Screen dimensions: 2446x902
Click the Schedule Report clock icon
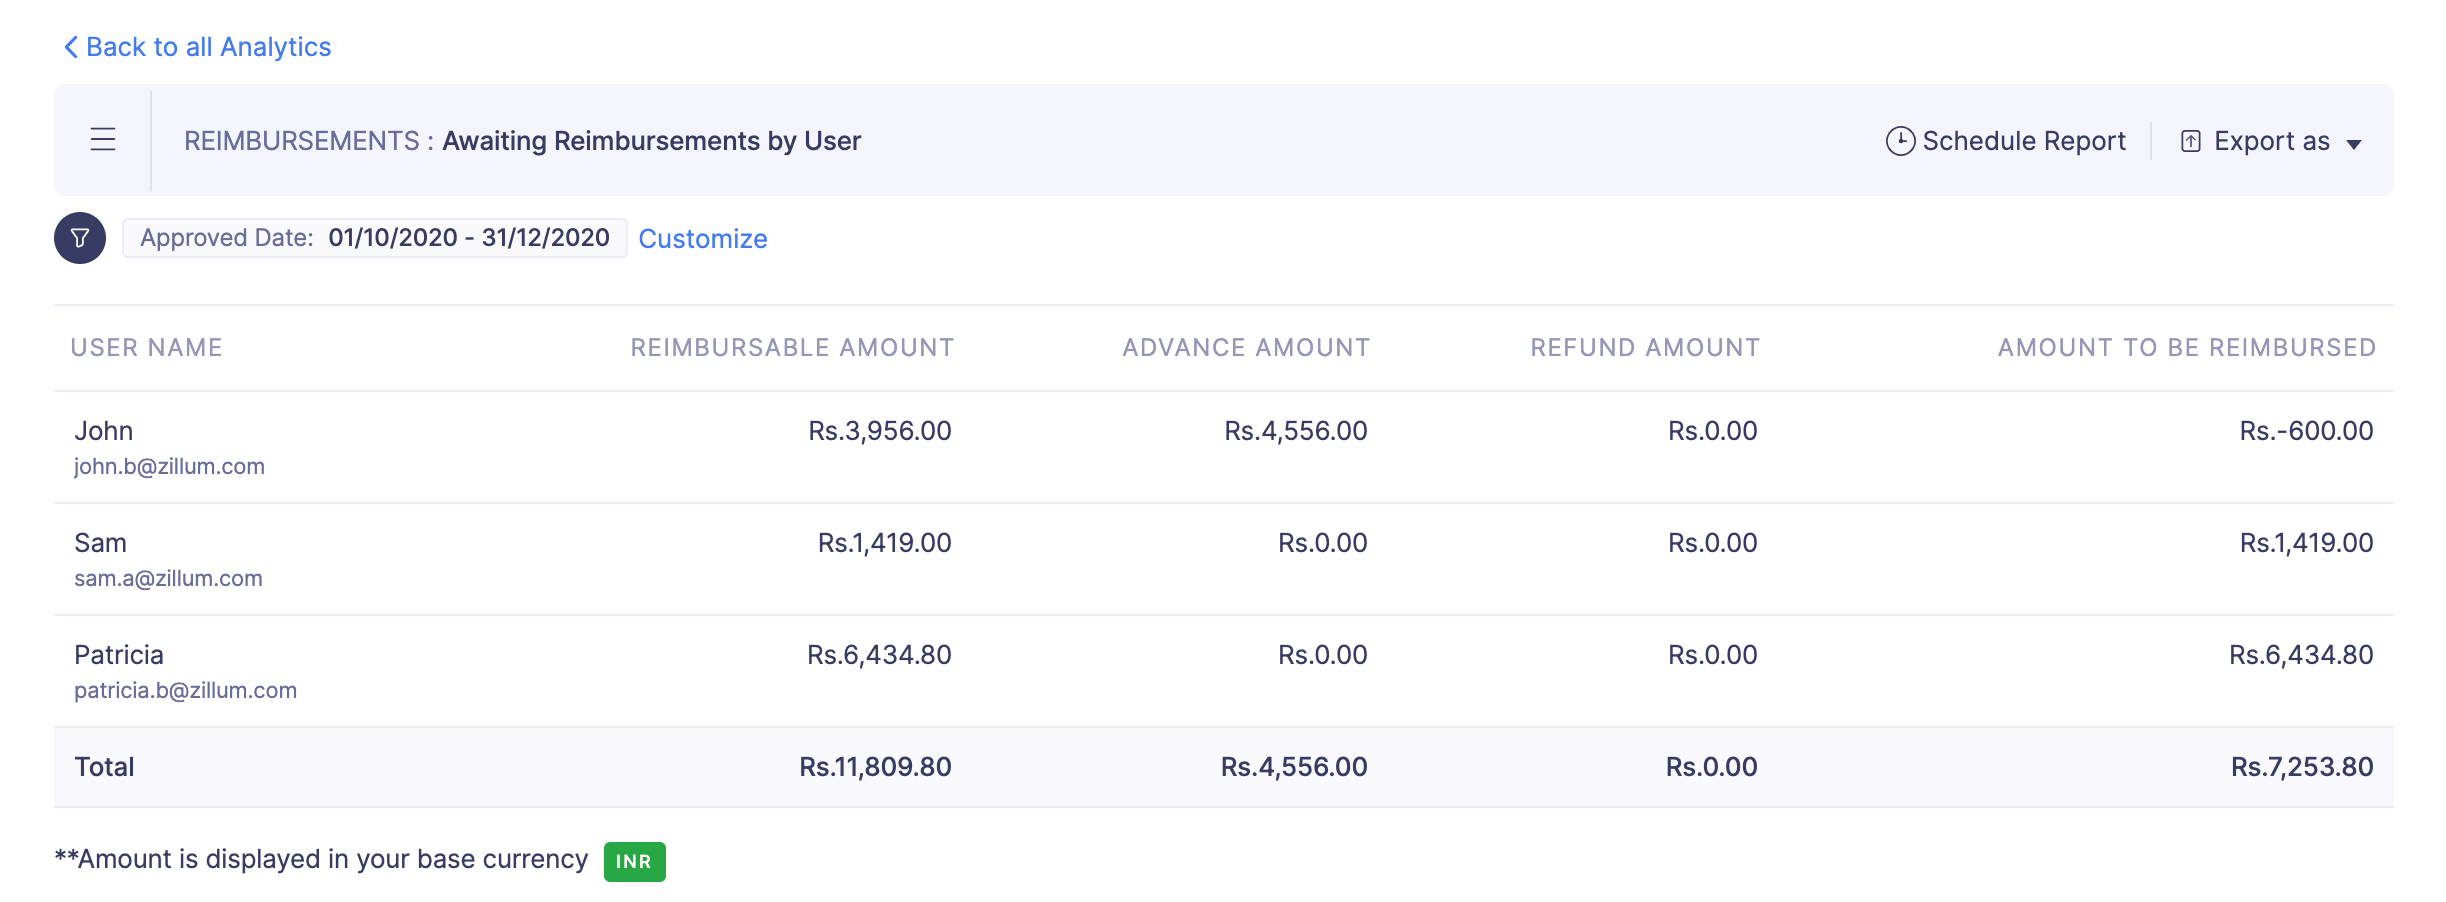click(x=1900, y=141)
